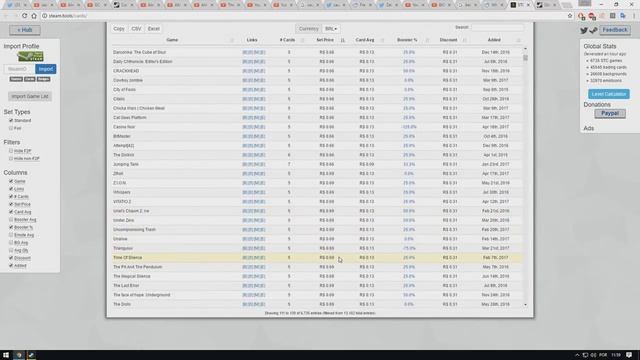Focus the table Search field

point(497,27)
